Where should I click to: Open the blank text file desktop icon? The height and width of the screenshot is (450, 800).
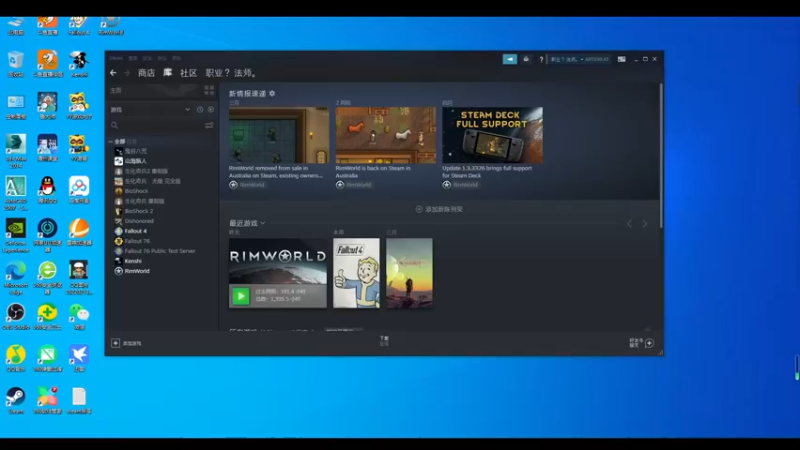(79, 400)
